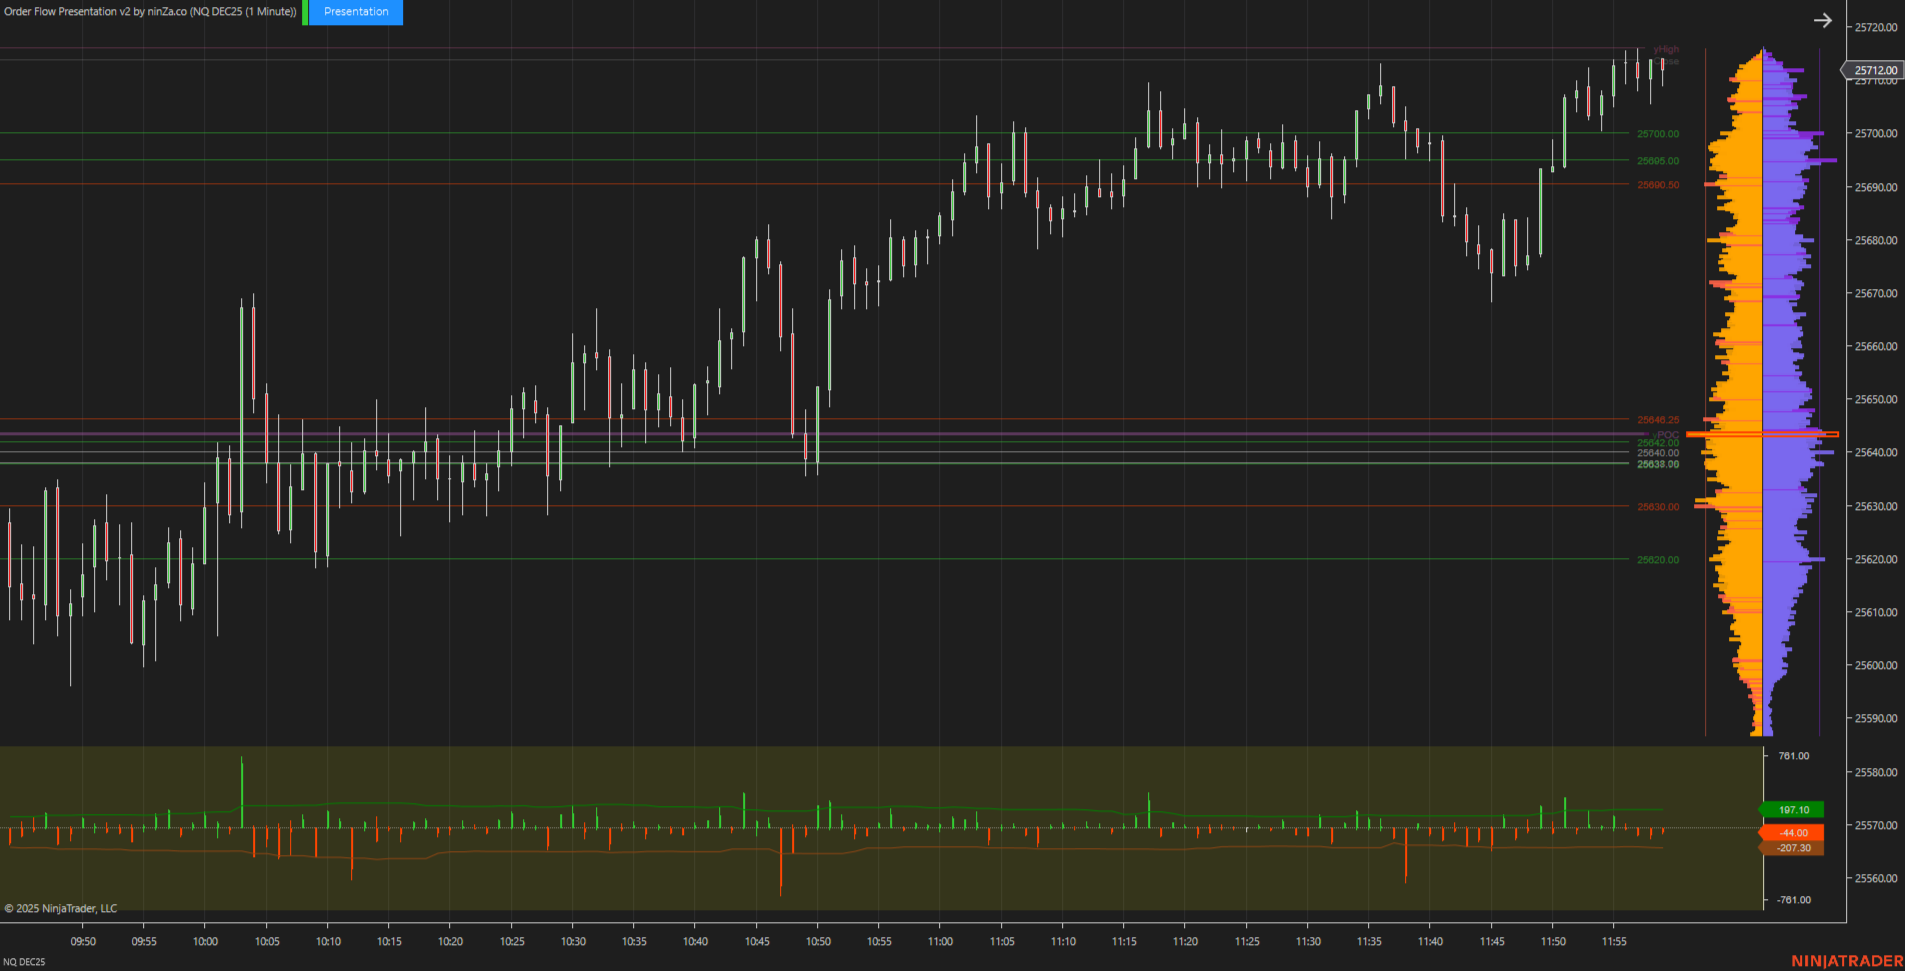Select the Order Flow Presentation v2 indicator title
The width and height of the screenshot is (1905, 971).
point(150,12)
